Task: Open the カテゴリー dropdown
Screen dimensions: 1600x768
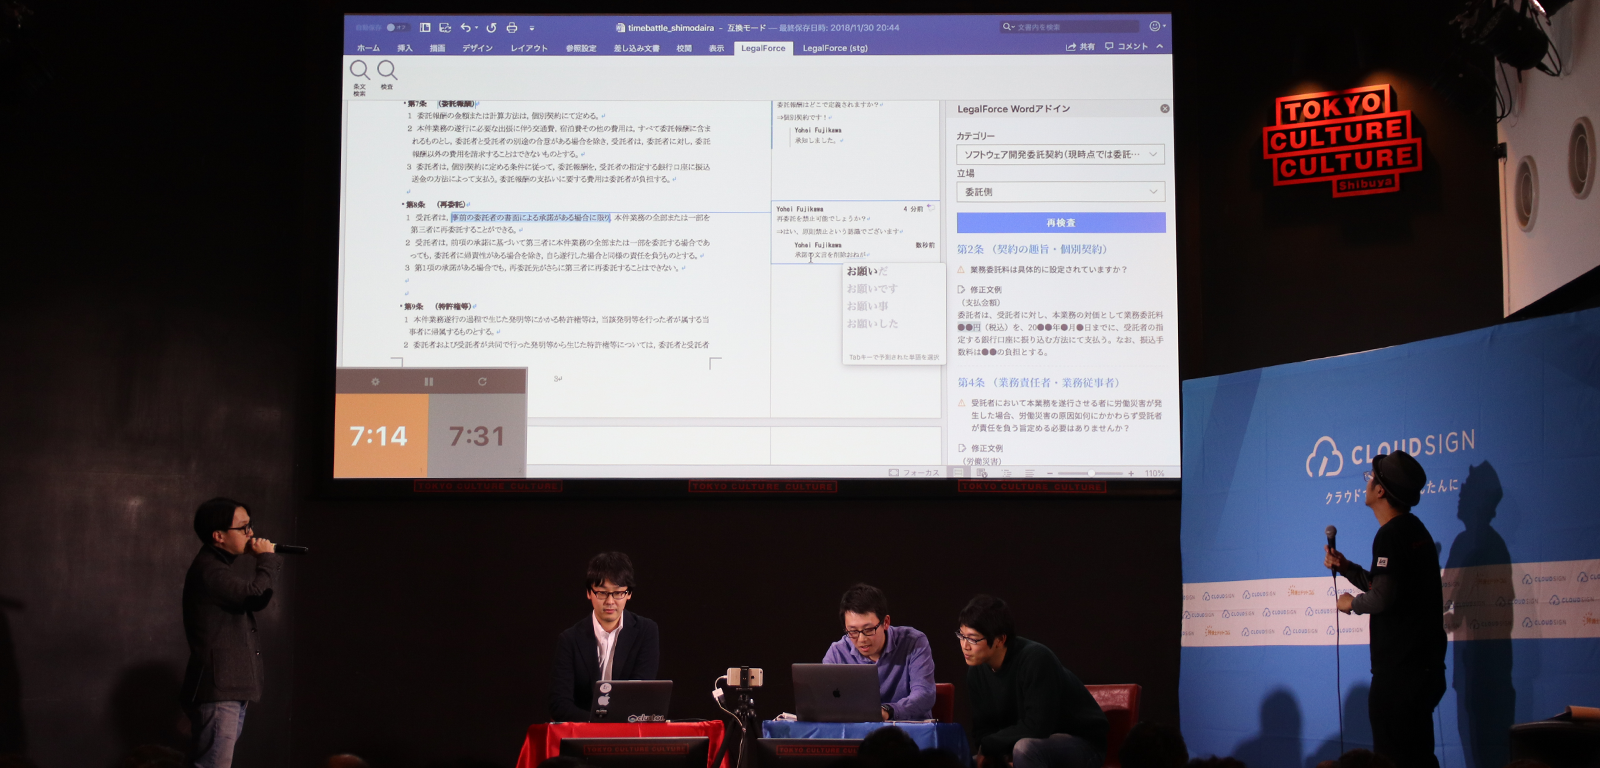Action: pos(1060,155)
